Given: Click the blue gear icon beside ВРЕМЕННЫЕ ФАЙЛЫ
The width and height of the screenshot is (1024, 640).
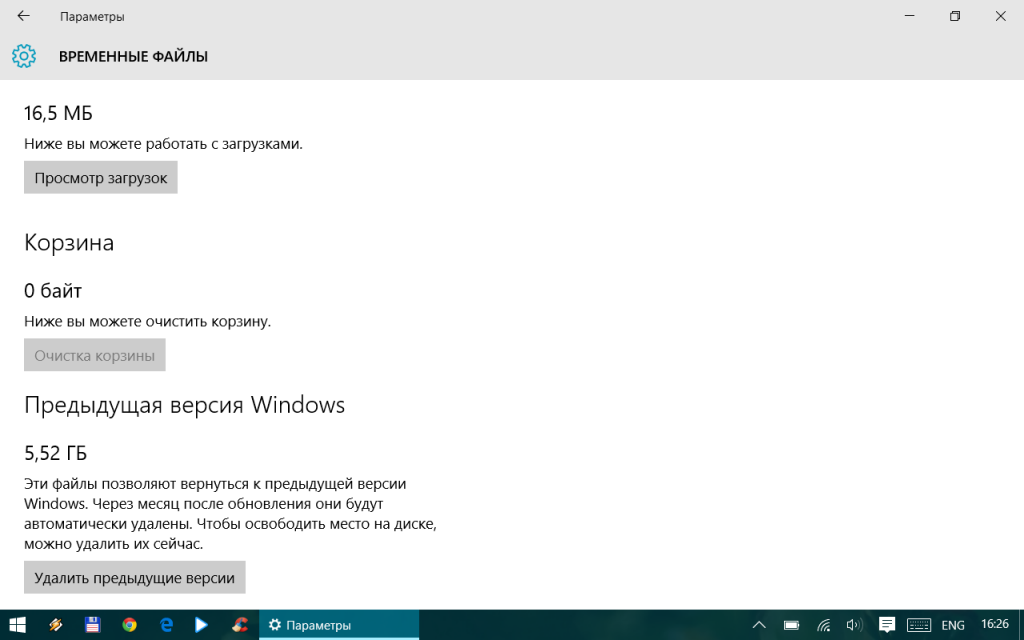Looking at the screenshot, I should [22, 56].
